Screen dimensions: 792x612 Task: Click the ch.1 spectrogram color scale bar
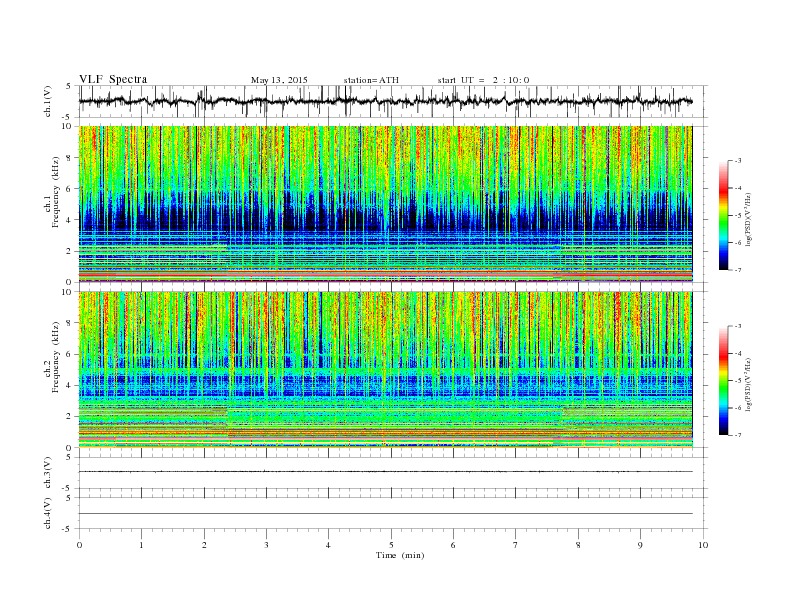723,215
